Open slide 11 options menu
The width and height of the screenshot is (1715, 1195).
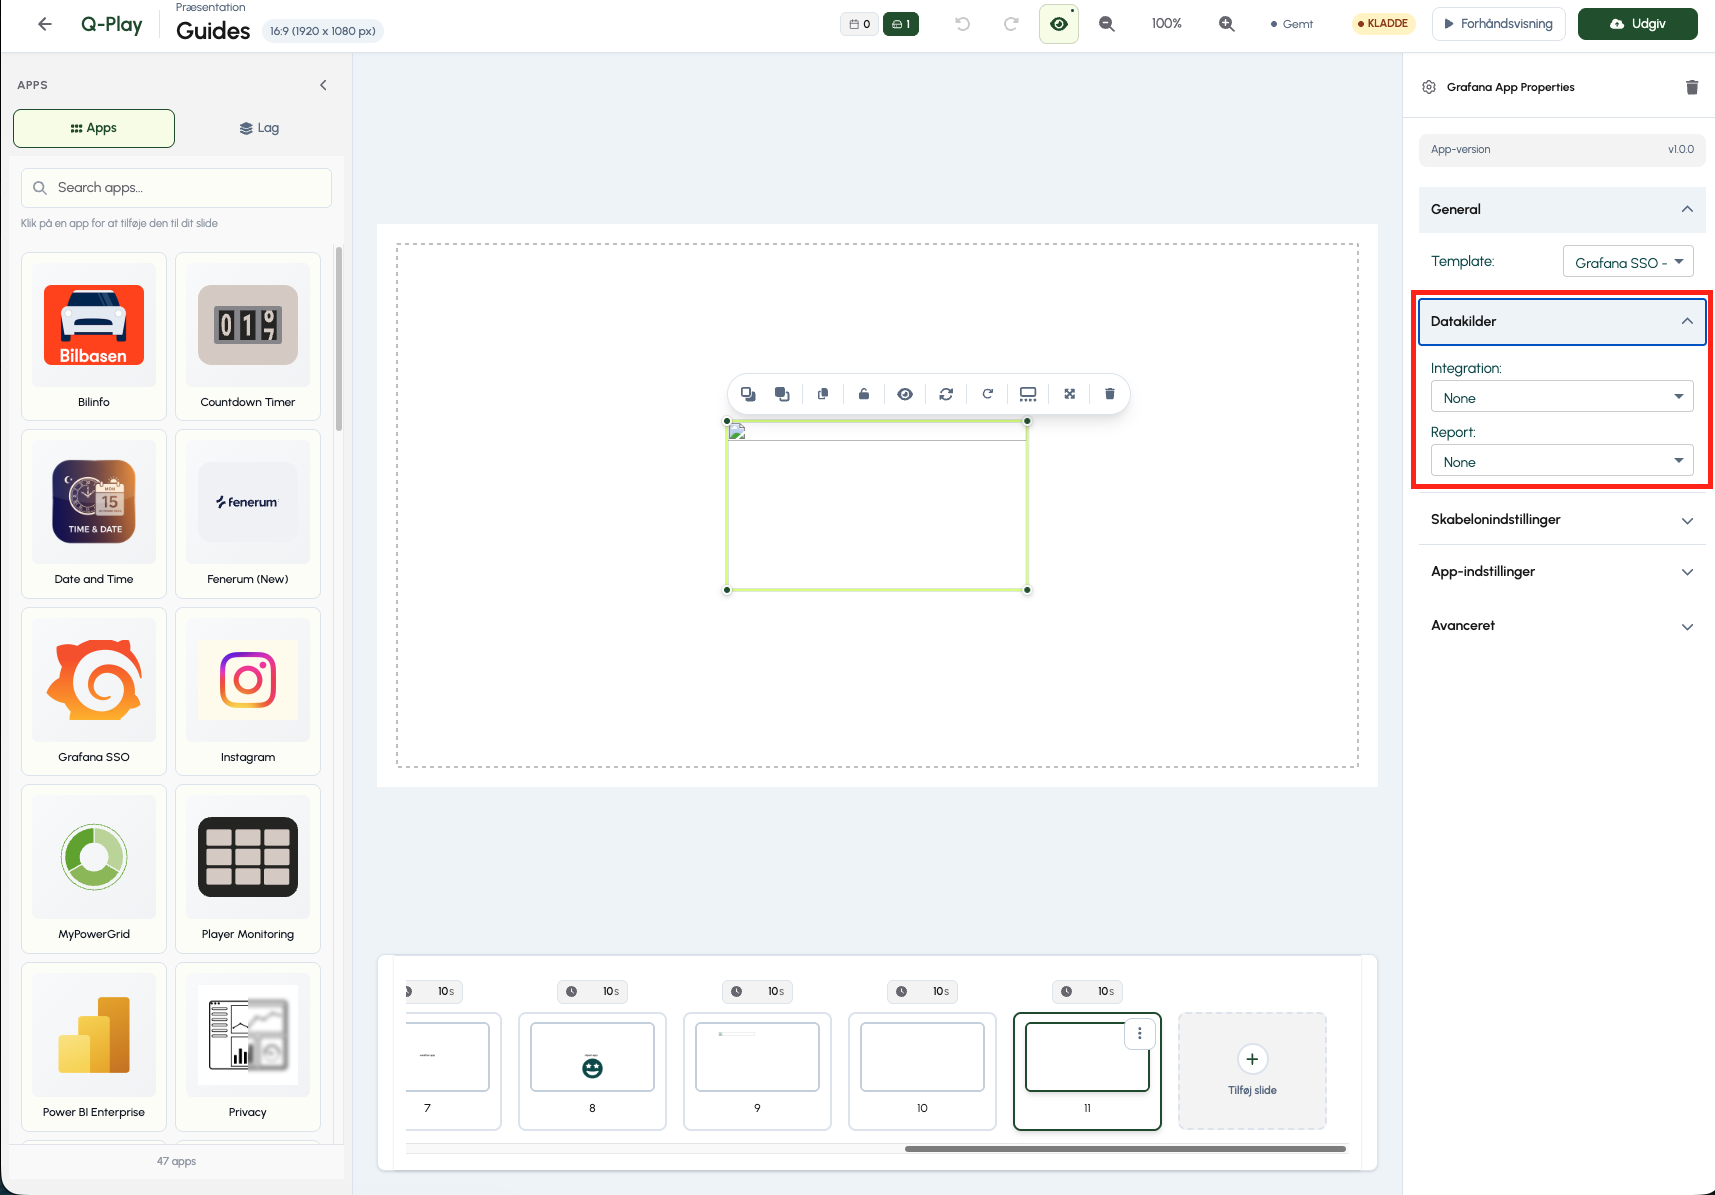[1140, 1034]
